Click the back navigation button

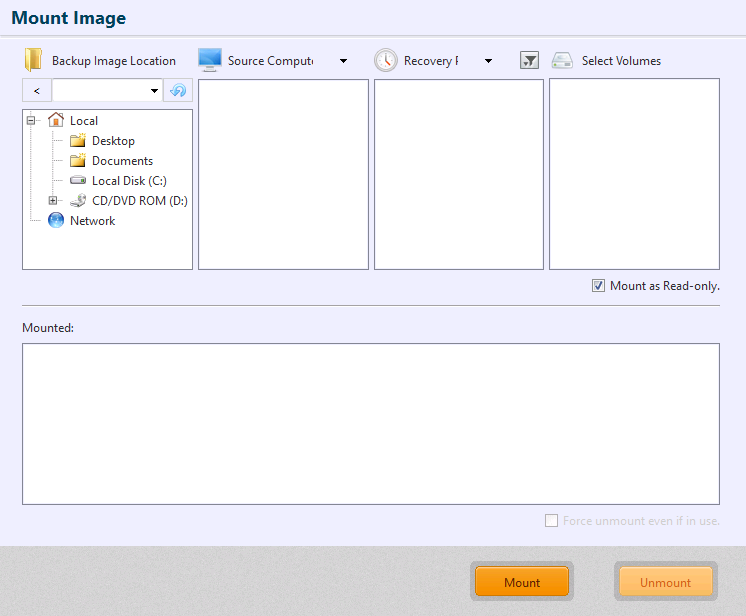pyautogui.click(x=37, y=91)
